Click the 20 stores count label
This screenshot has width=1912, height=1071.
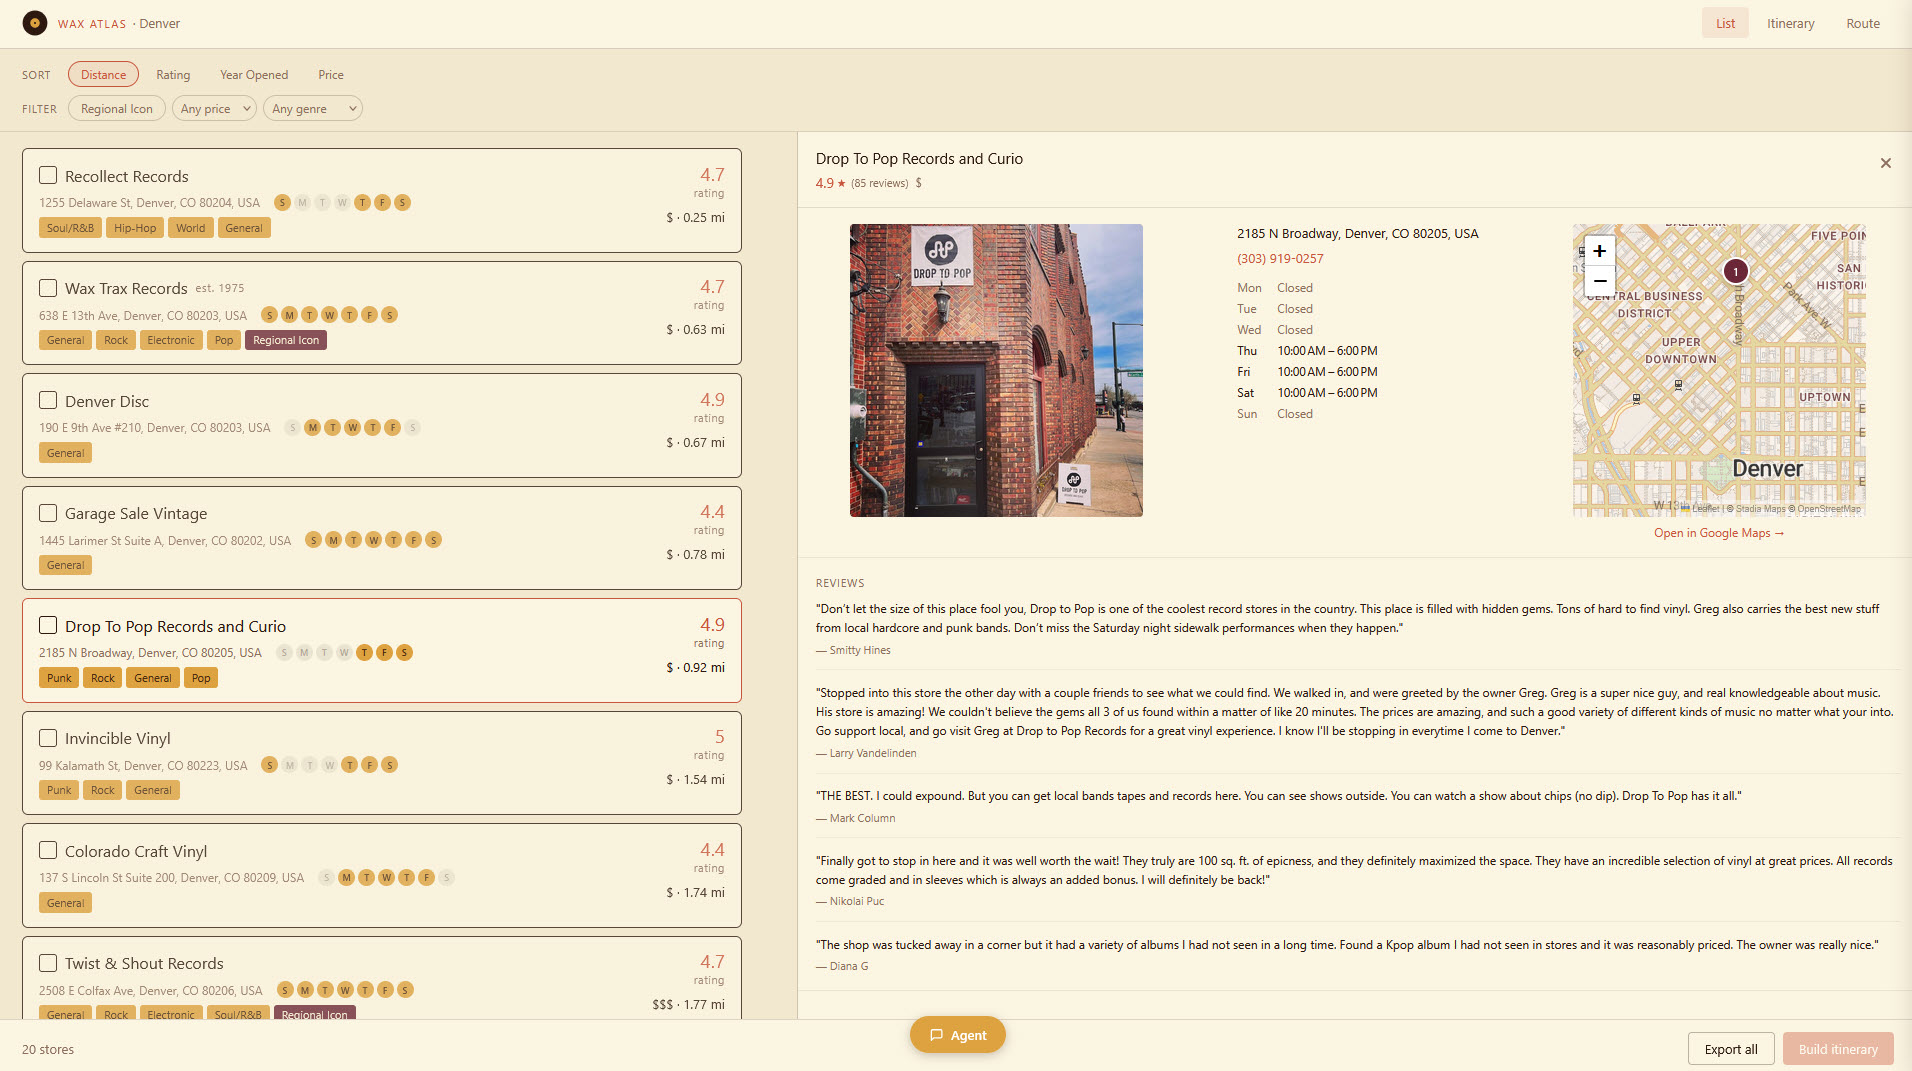click(x=48, y=1050)
